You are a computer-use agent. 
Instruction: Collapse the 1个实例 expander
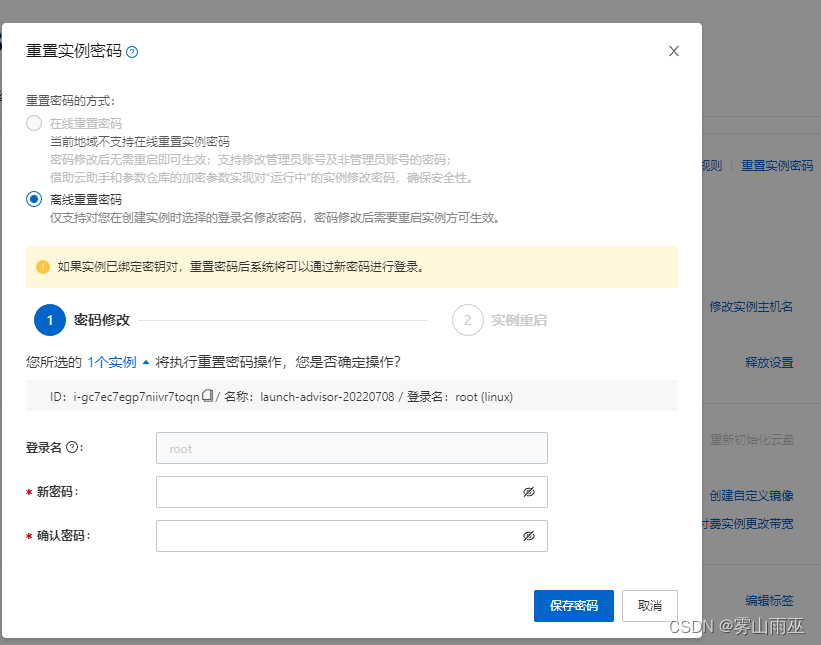[x=146, y=362]
